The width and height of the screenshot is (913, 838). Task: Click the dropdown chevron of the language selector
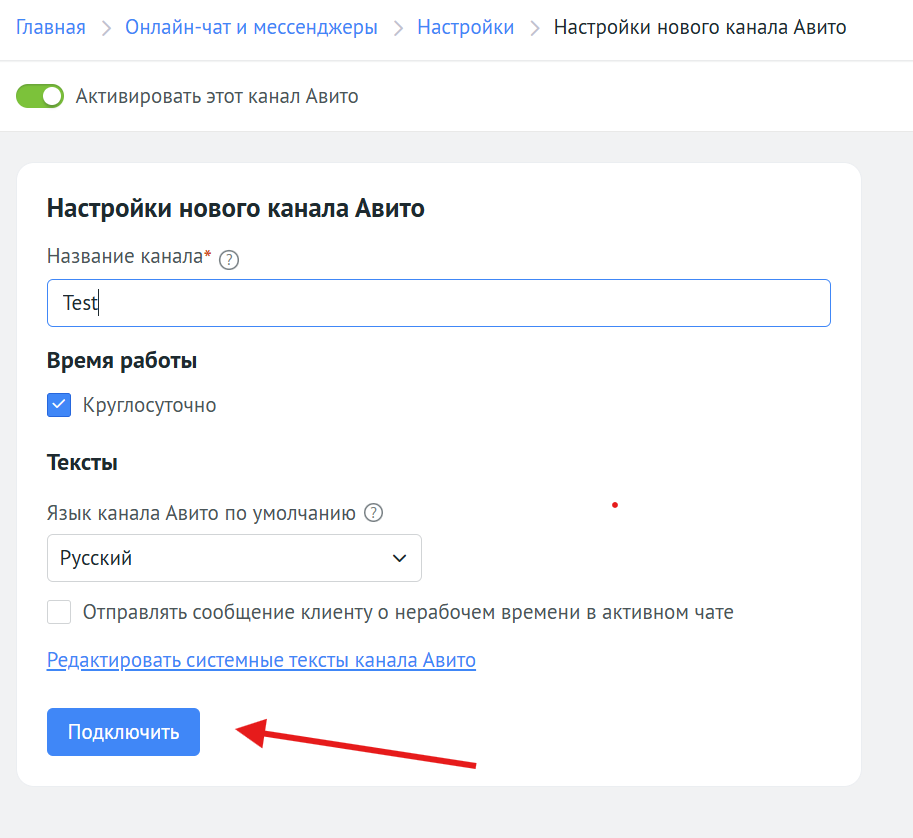coord(399,557)
